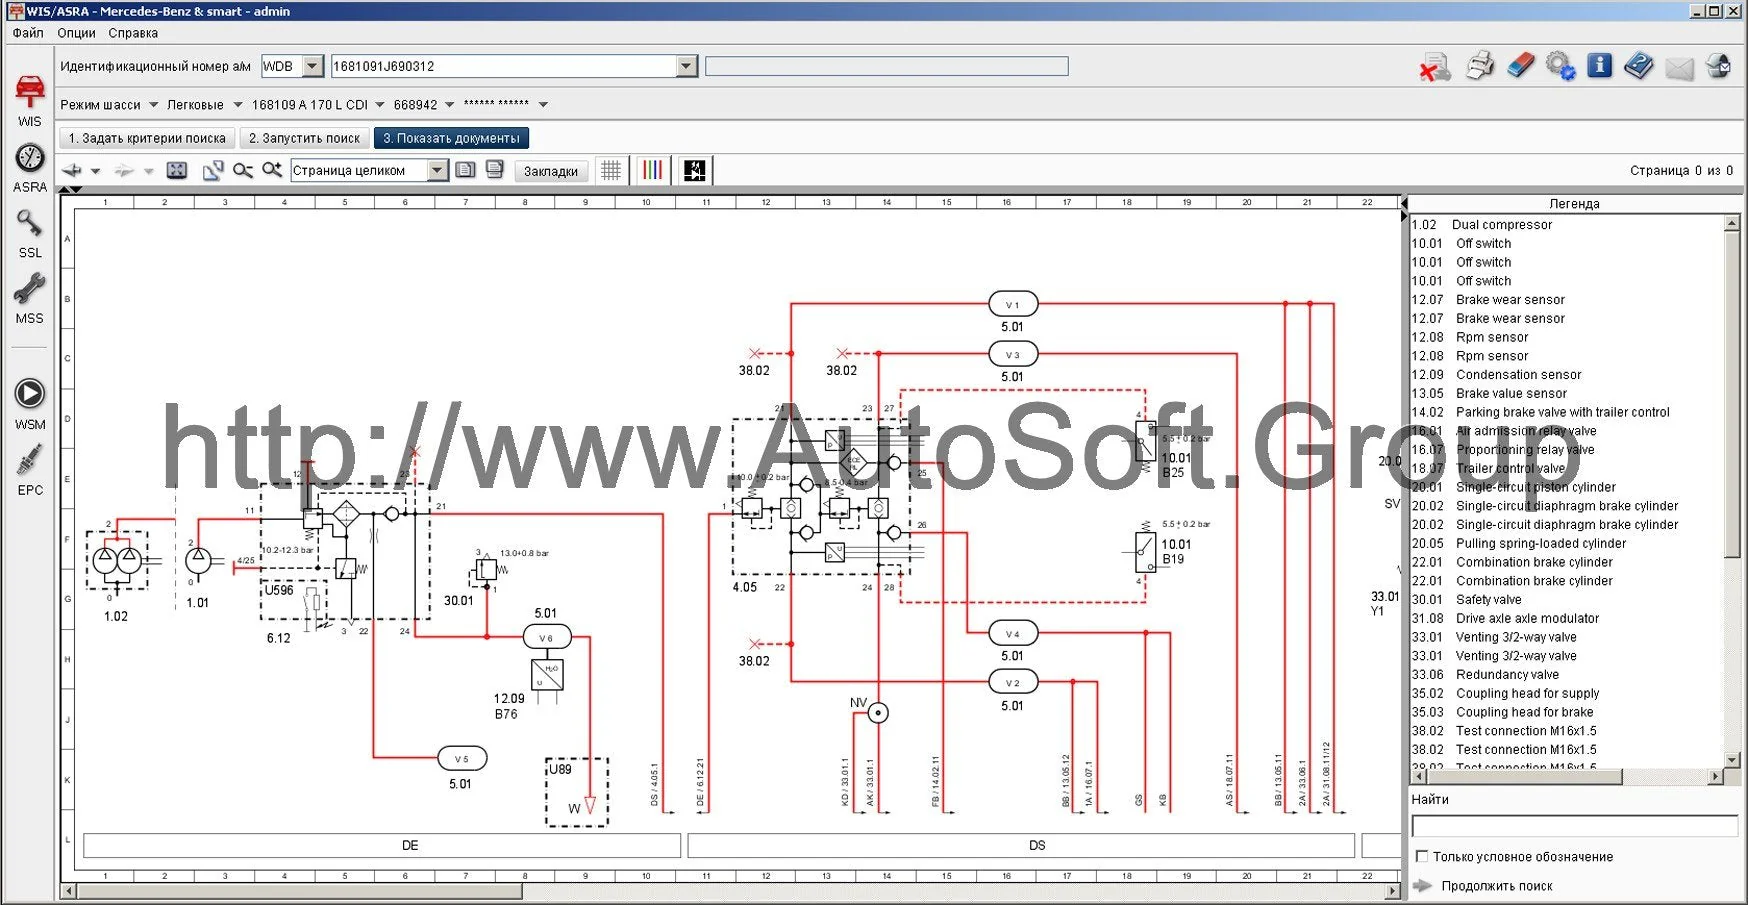Screen dimensions: 1748x905
Task: Enable 'Только условное обозначение' checkbox
Action: (x=1422, y=857)
